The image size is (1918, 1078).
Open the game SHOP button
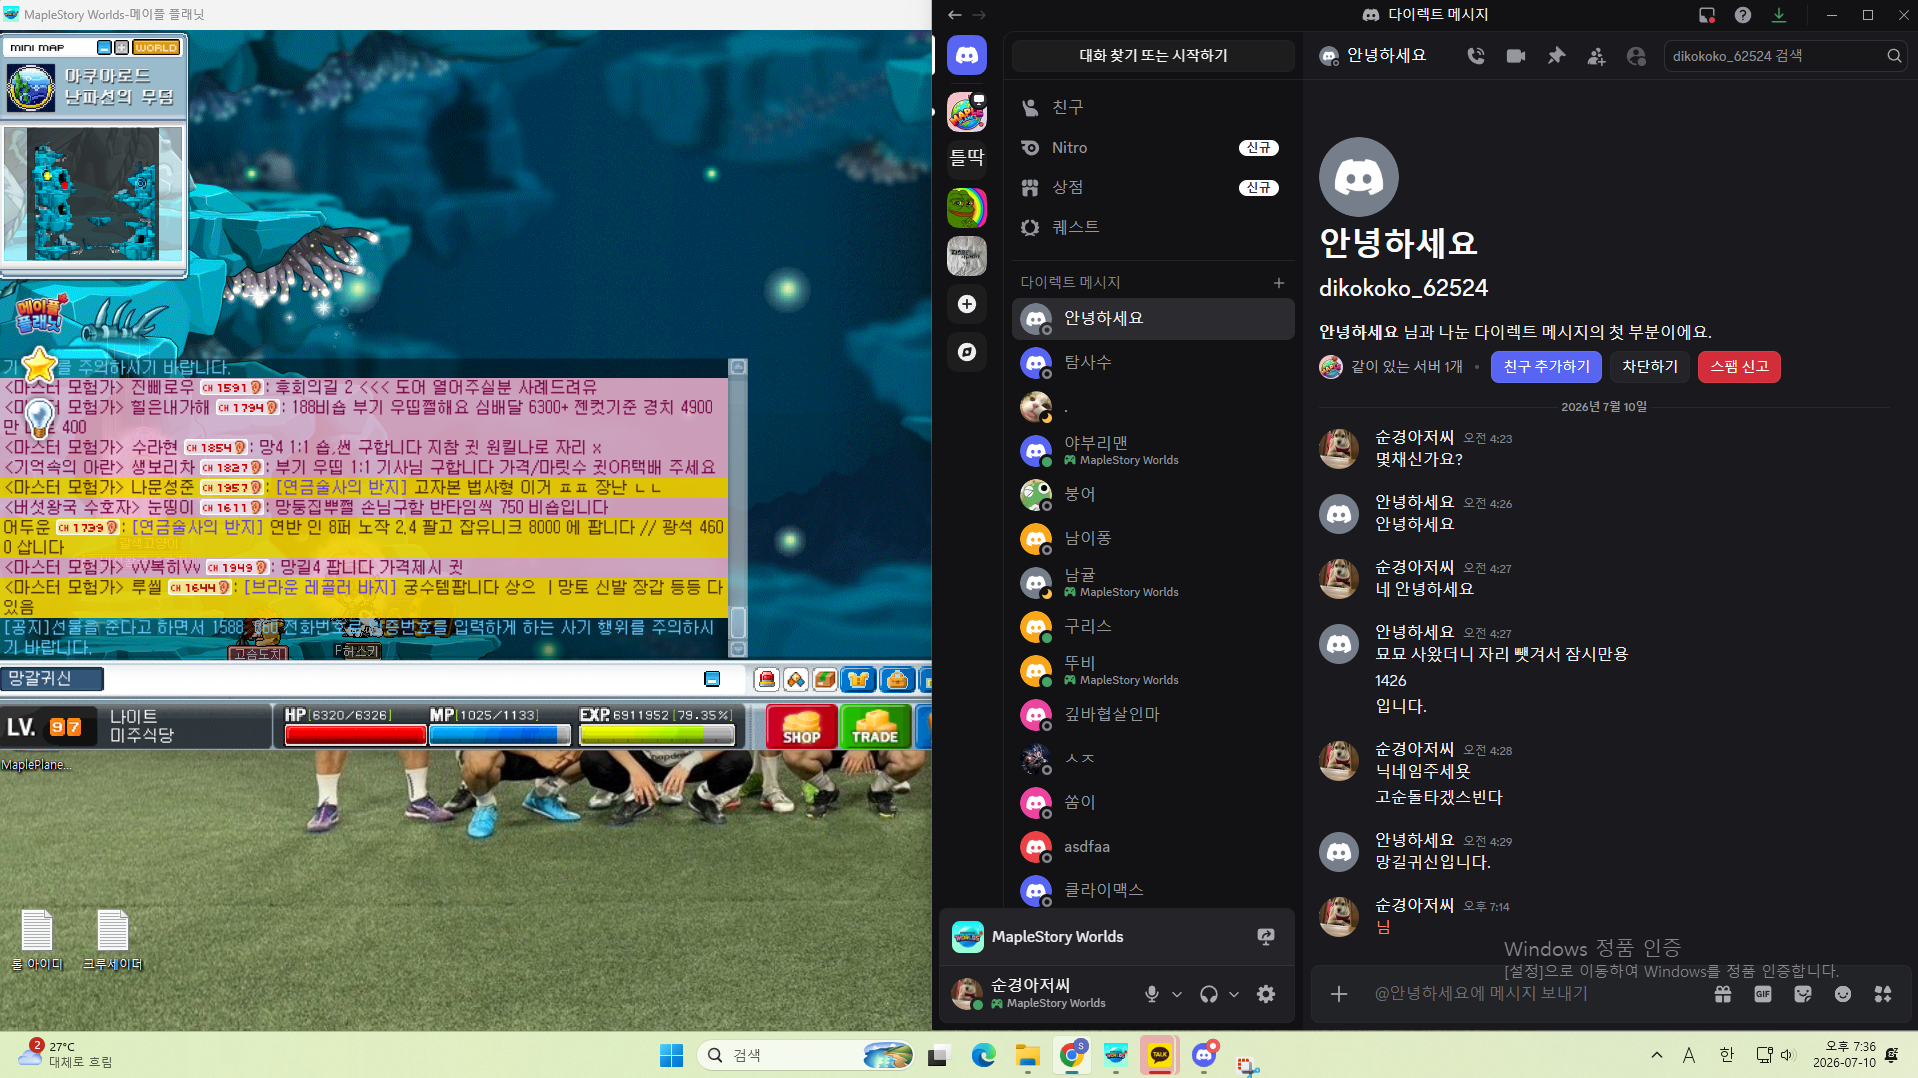801,727
